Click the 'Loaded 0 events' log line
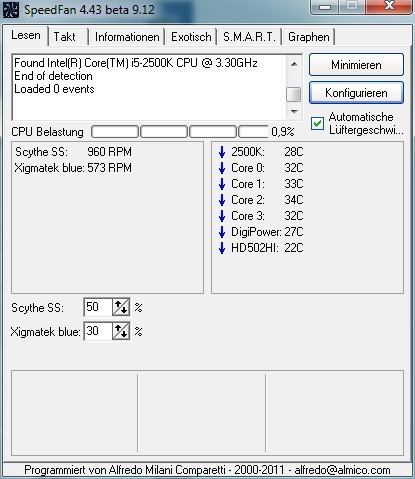The height and width of the screenshot is (479, 415). [54, 89]
